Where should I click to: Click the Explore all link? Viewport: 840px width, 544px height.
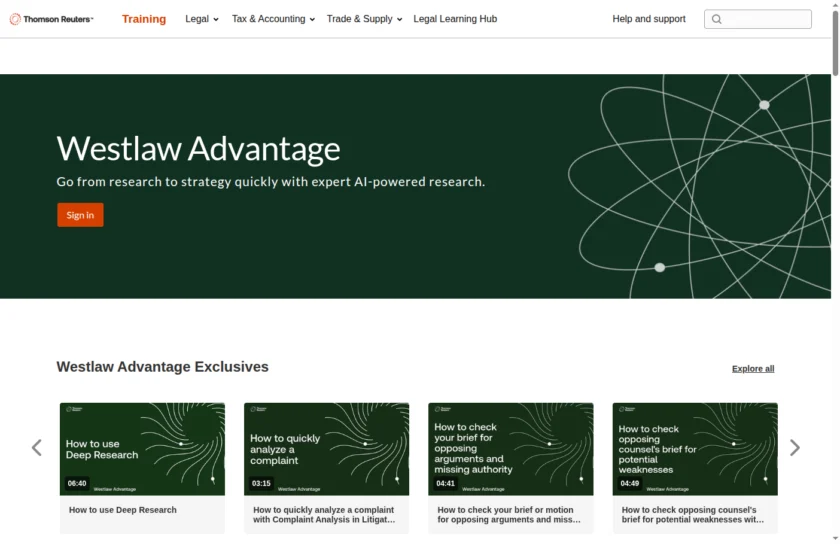point(753,369)
